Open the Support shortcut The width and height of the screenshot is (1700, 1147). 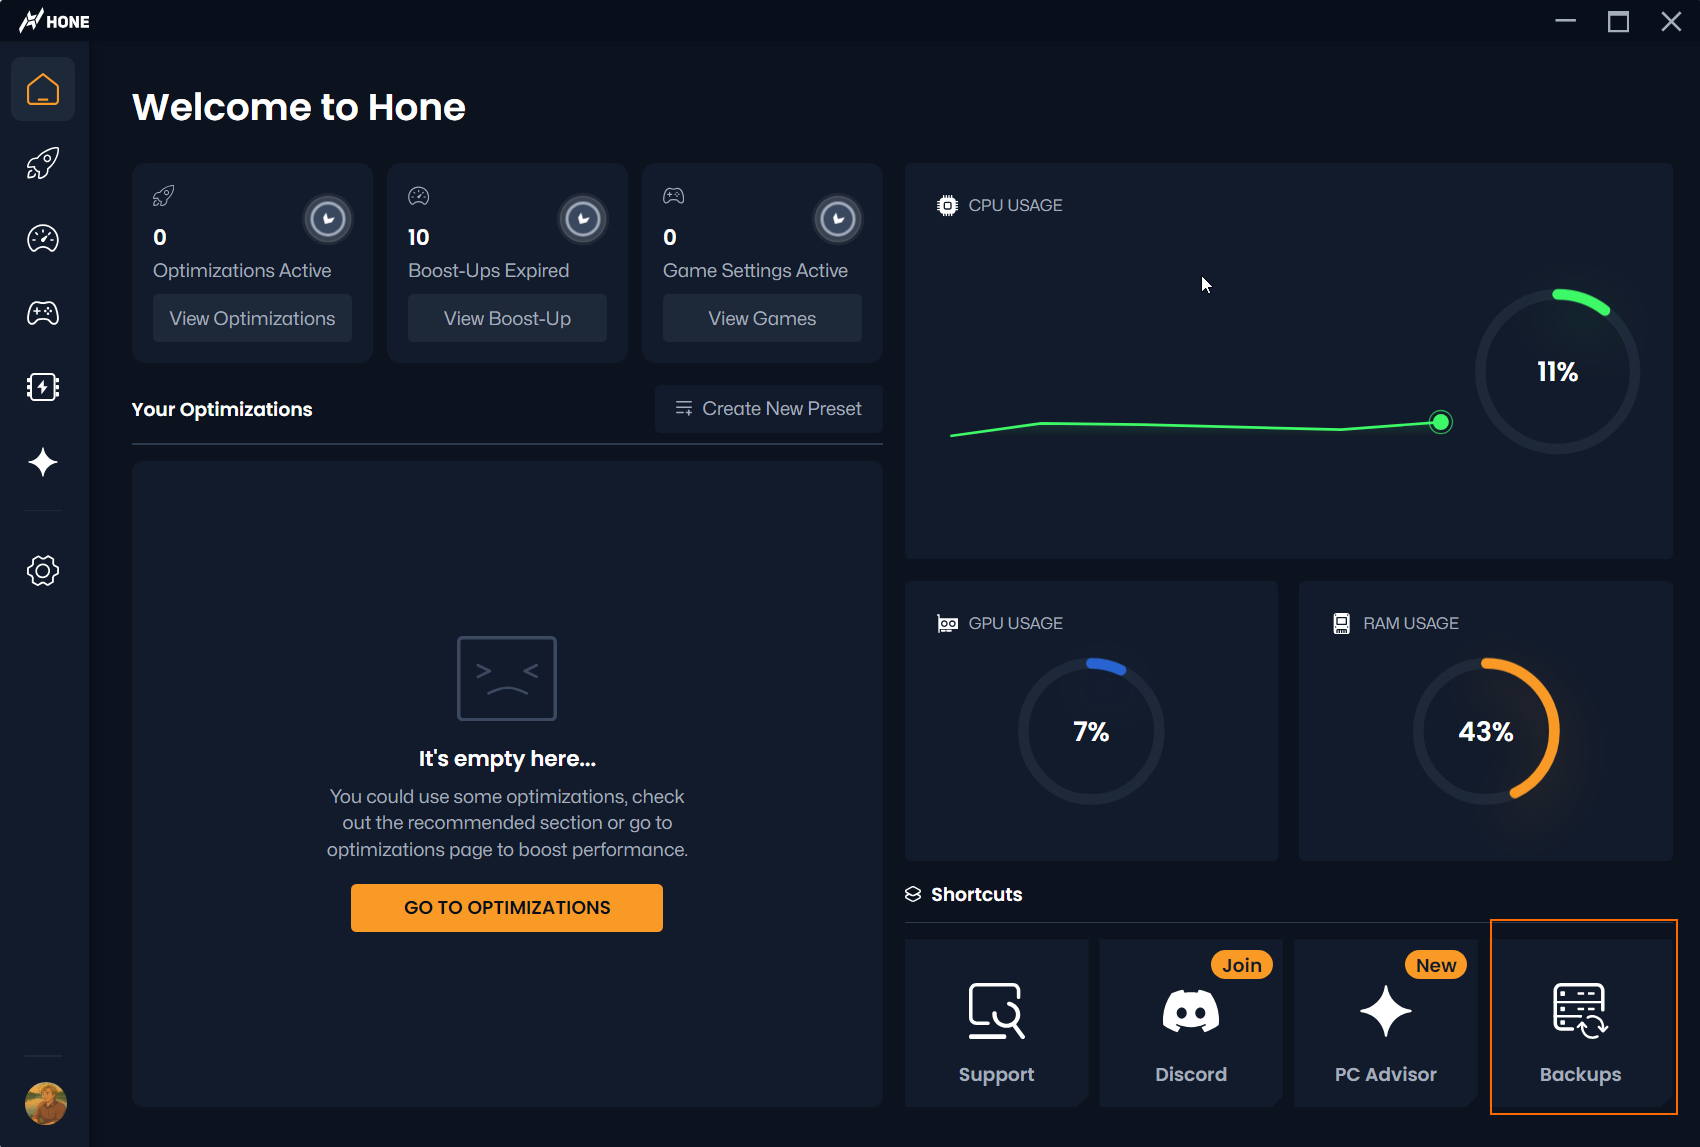996,1022
